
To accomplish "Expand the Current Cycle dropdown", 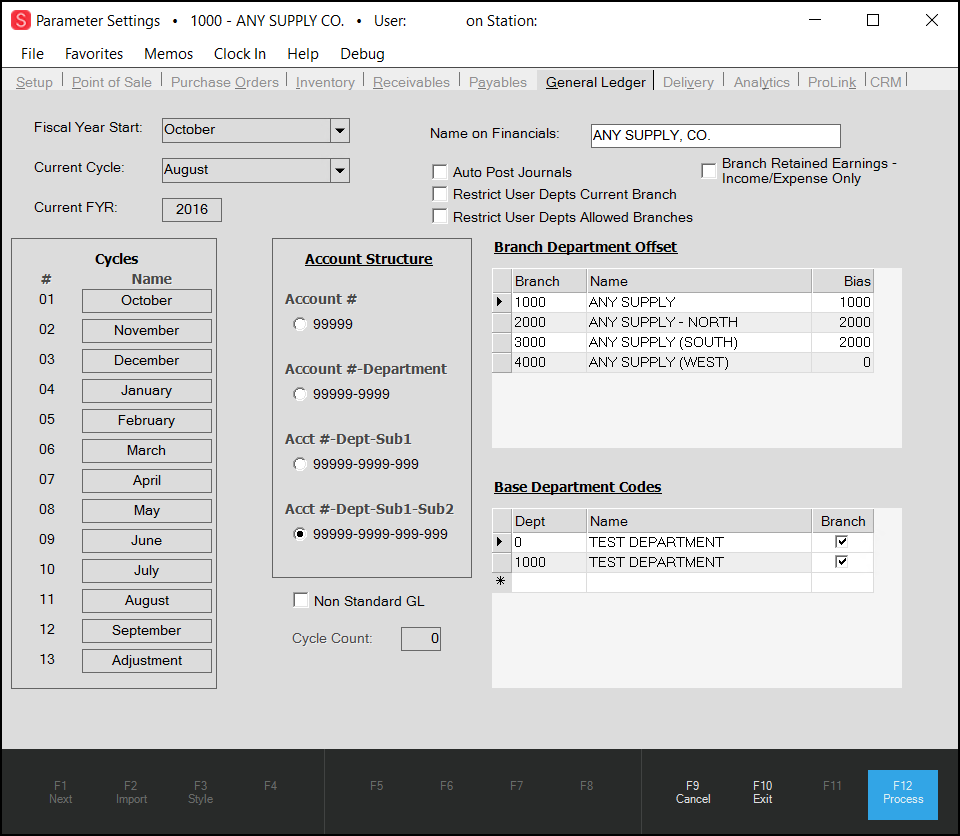I will click(340, 170).
